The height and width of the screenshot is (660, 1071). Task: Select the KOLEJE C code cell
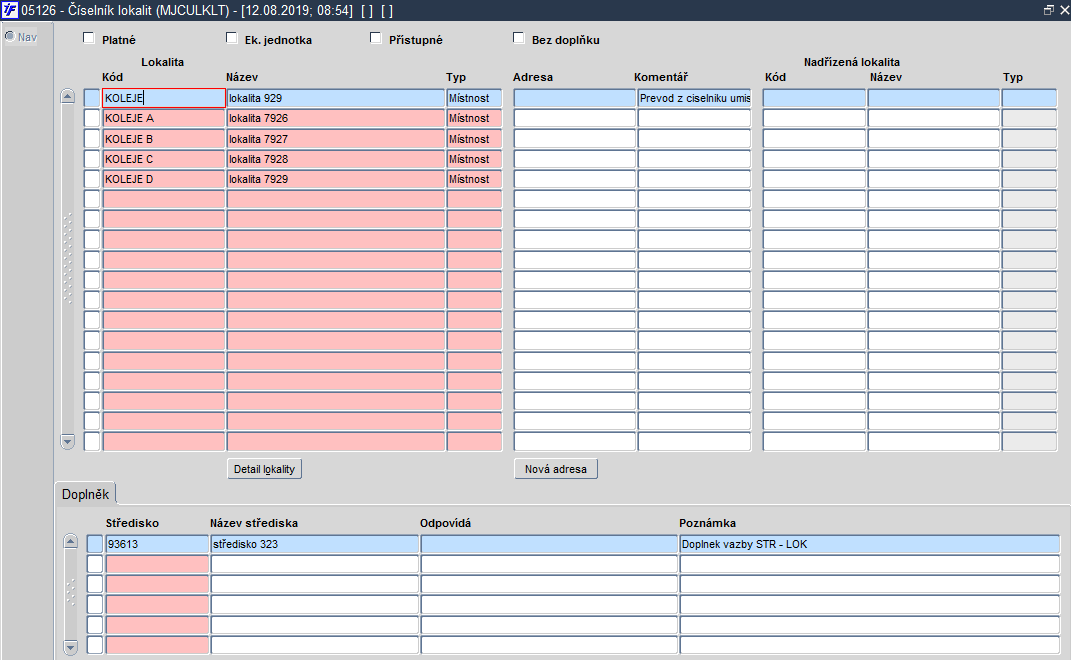pyautogui.click(x=164, y=159)
